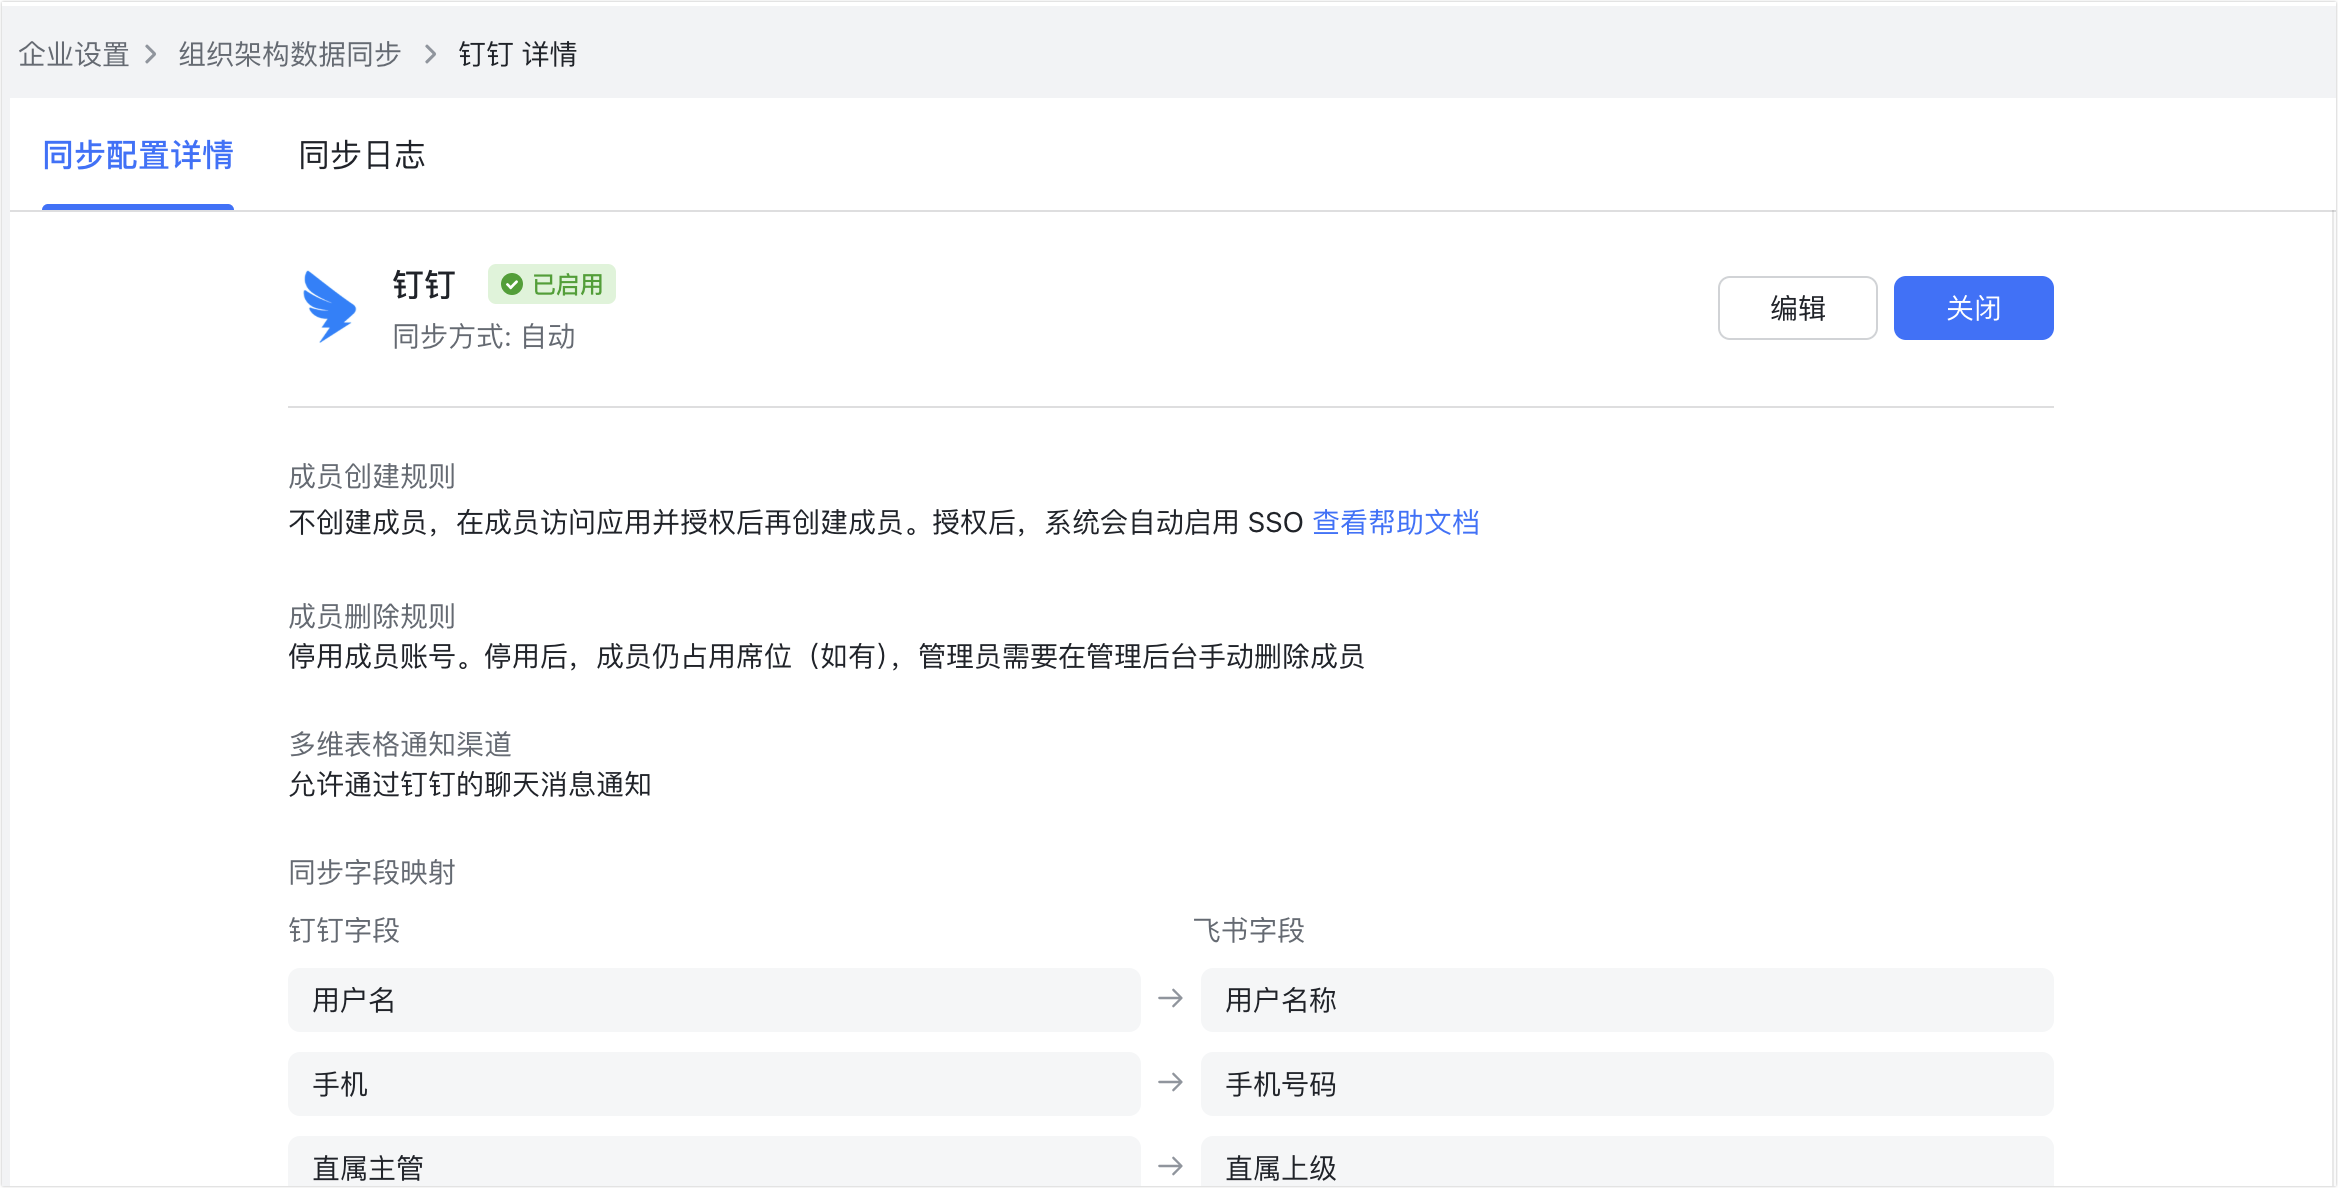Image resolution: width=2338 pixels, height=1188 pixels.
Task: Click the 成员创建规则 label
Action: [x=372, y=476]
